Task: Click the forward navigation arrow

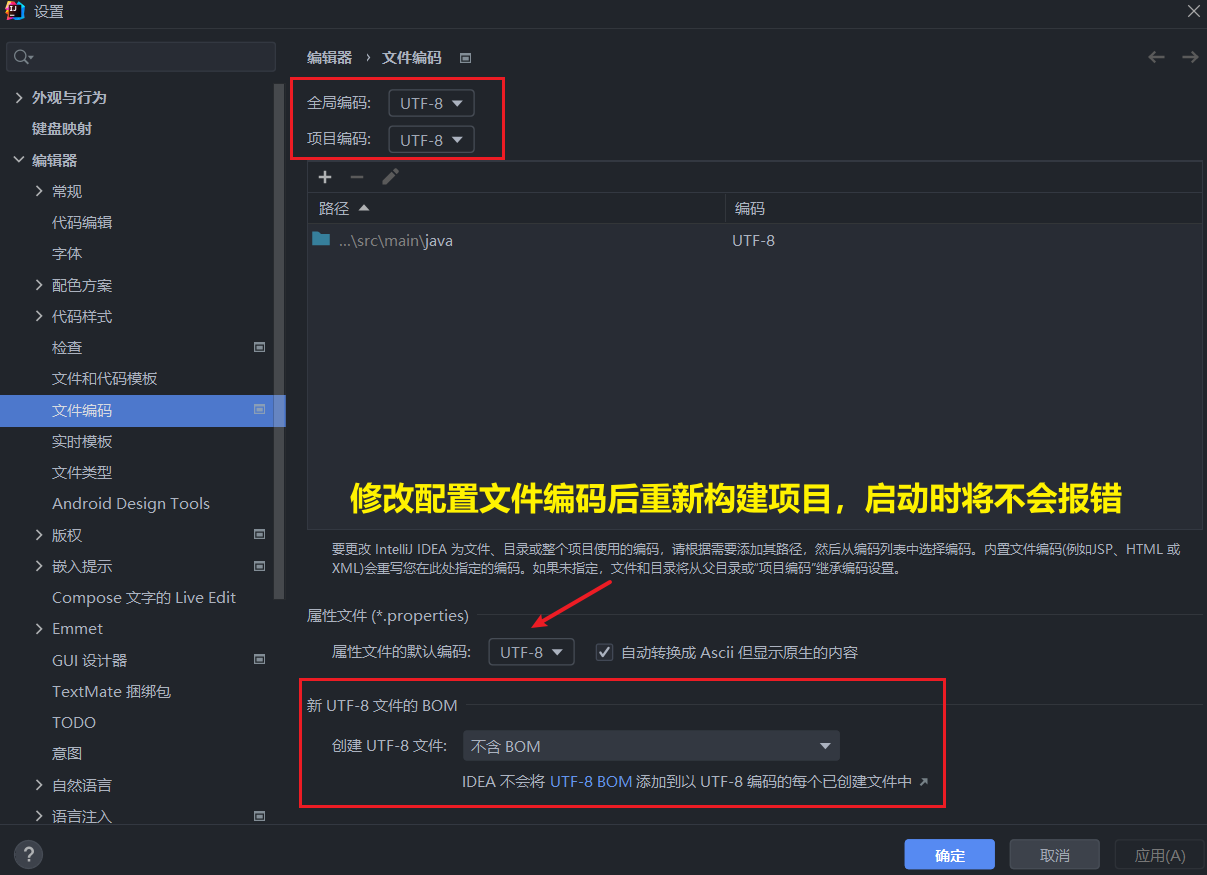Action: [1190, 57]
